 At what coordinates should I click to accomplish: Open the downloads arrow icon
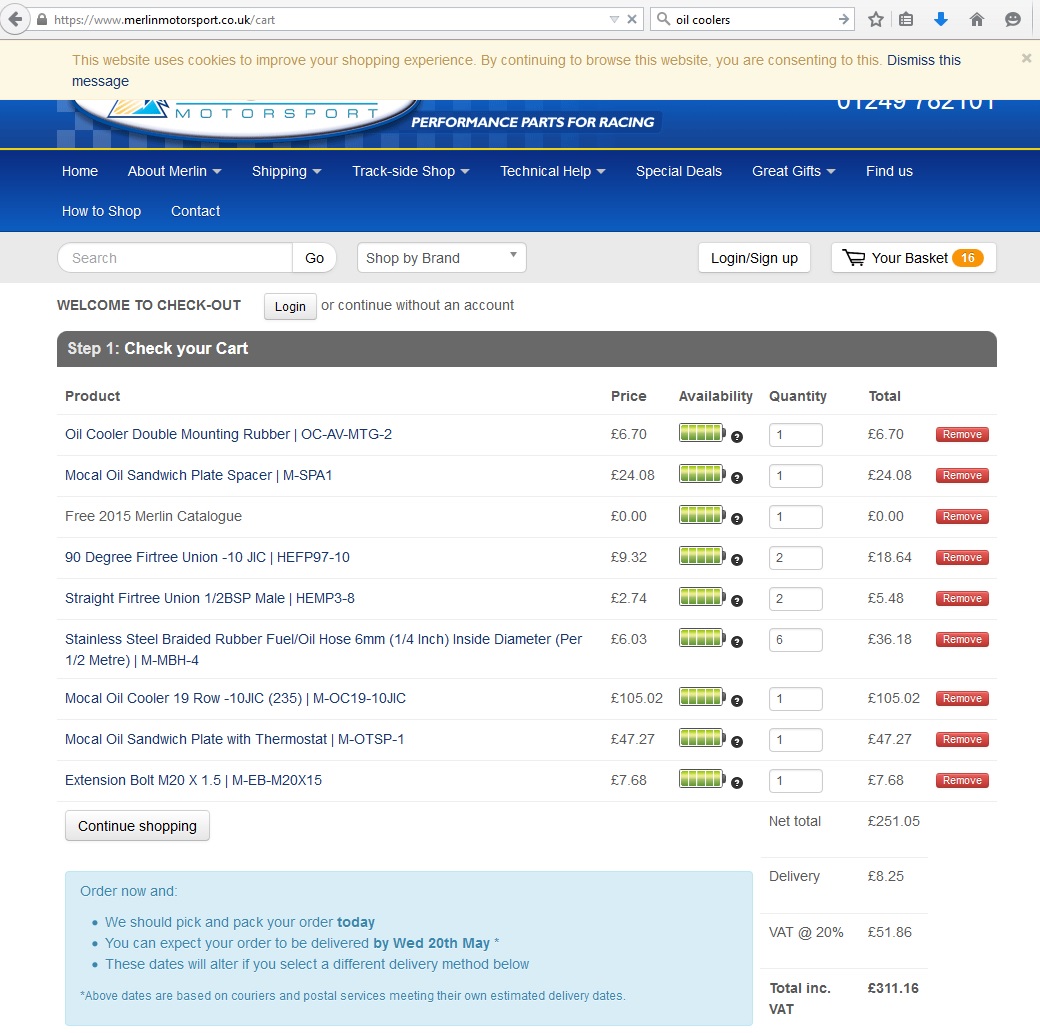pyautogui.click(x=941, y=19)
